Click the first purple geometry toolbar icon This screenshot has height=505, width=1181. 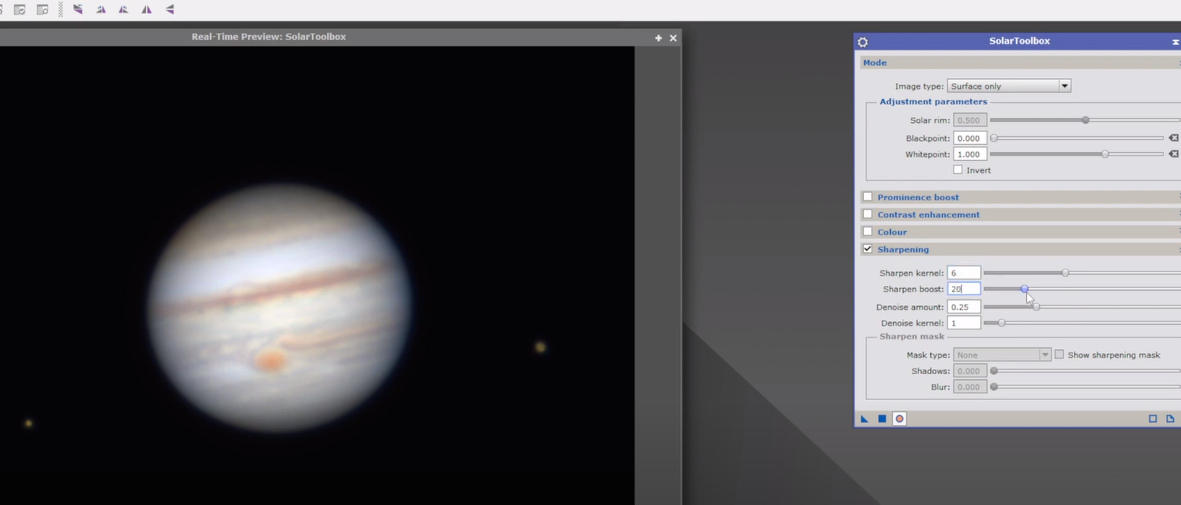pos(78,9)
